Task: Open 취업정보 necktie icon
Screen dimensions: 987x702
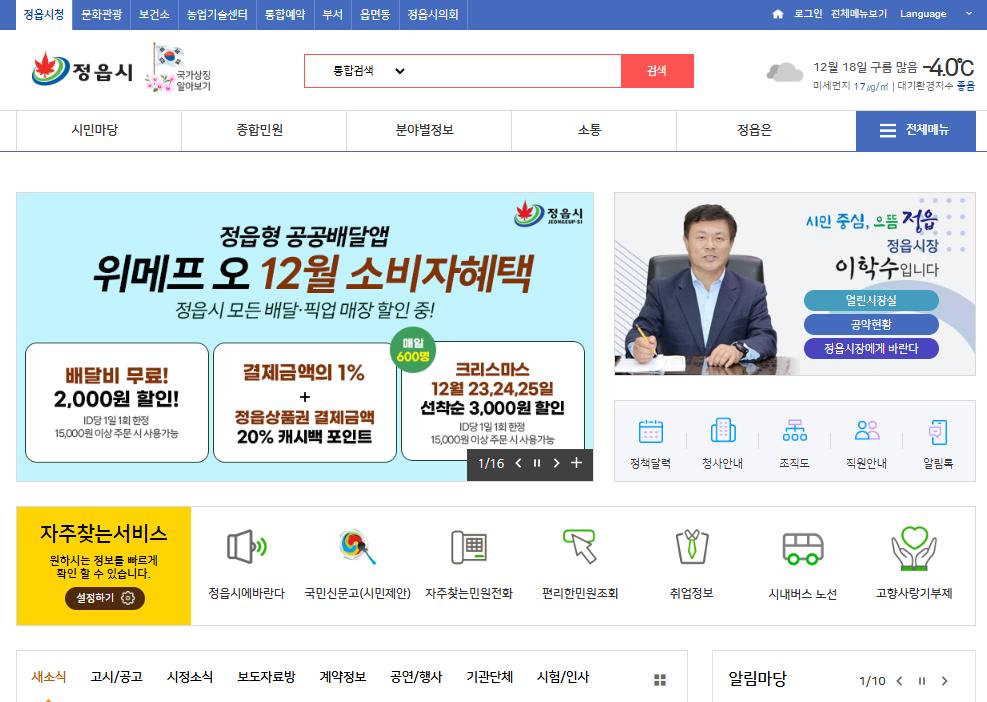Action: tap(692, 546)
